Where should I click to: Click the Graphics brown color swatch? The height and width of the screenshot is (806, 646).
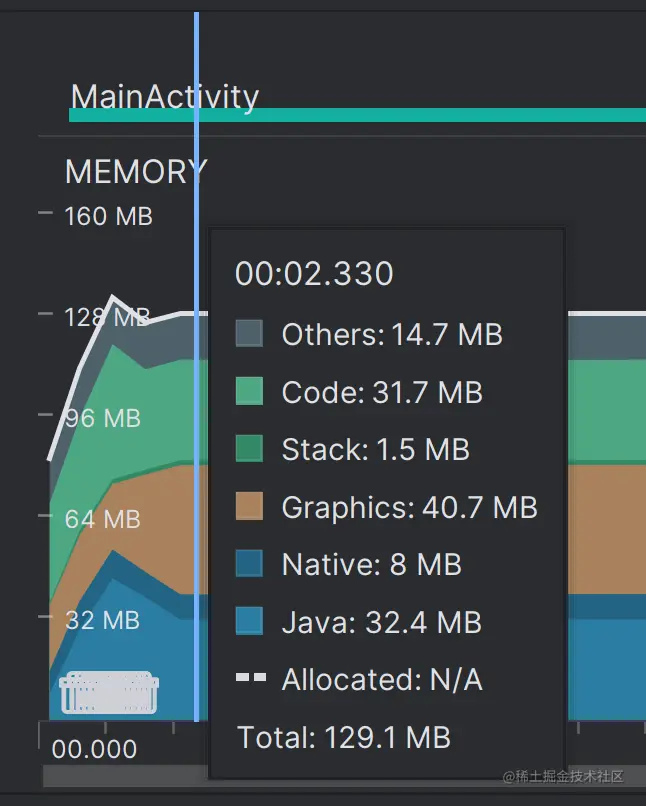(x=249, y=507)
